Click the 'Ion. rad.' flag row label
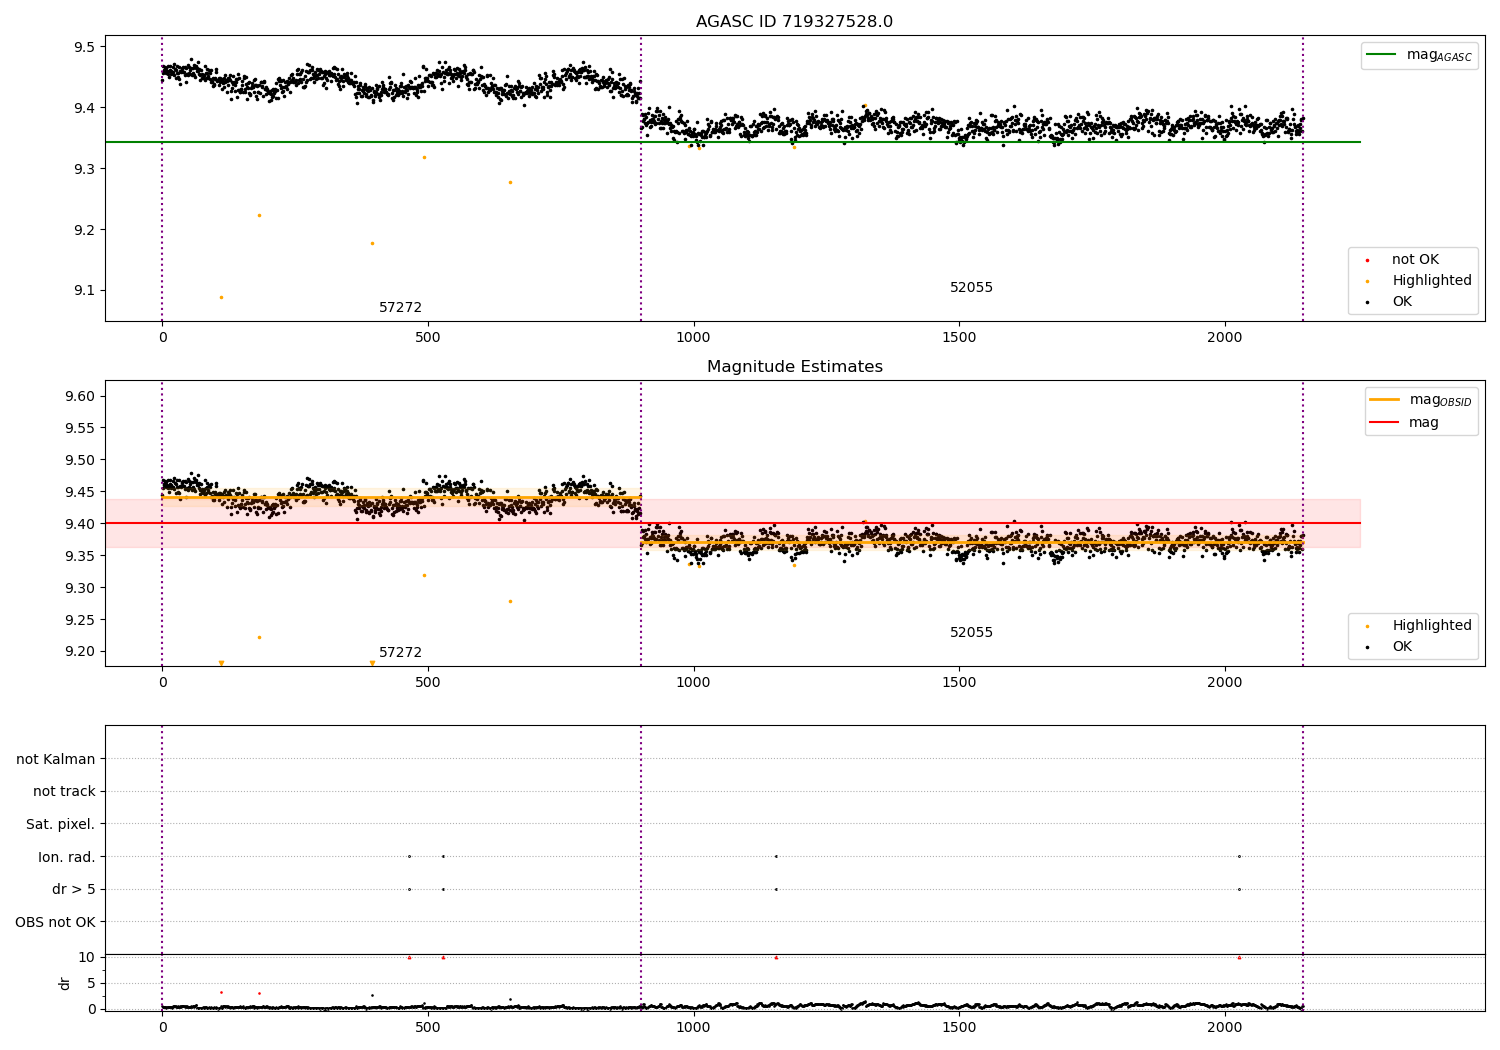Screen dimensions: 1500x1050 [67, 857]
